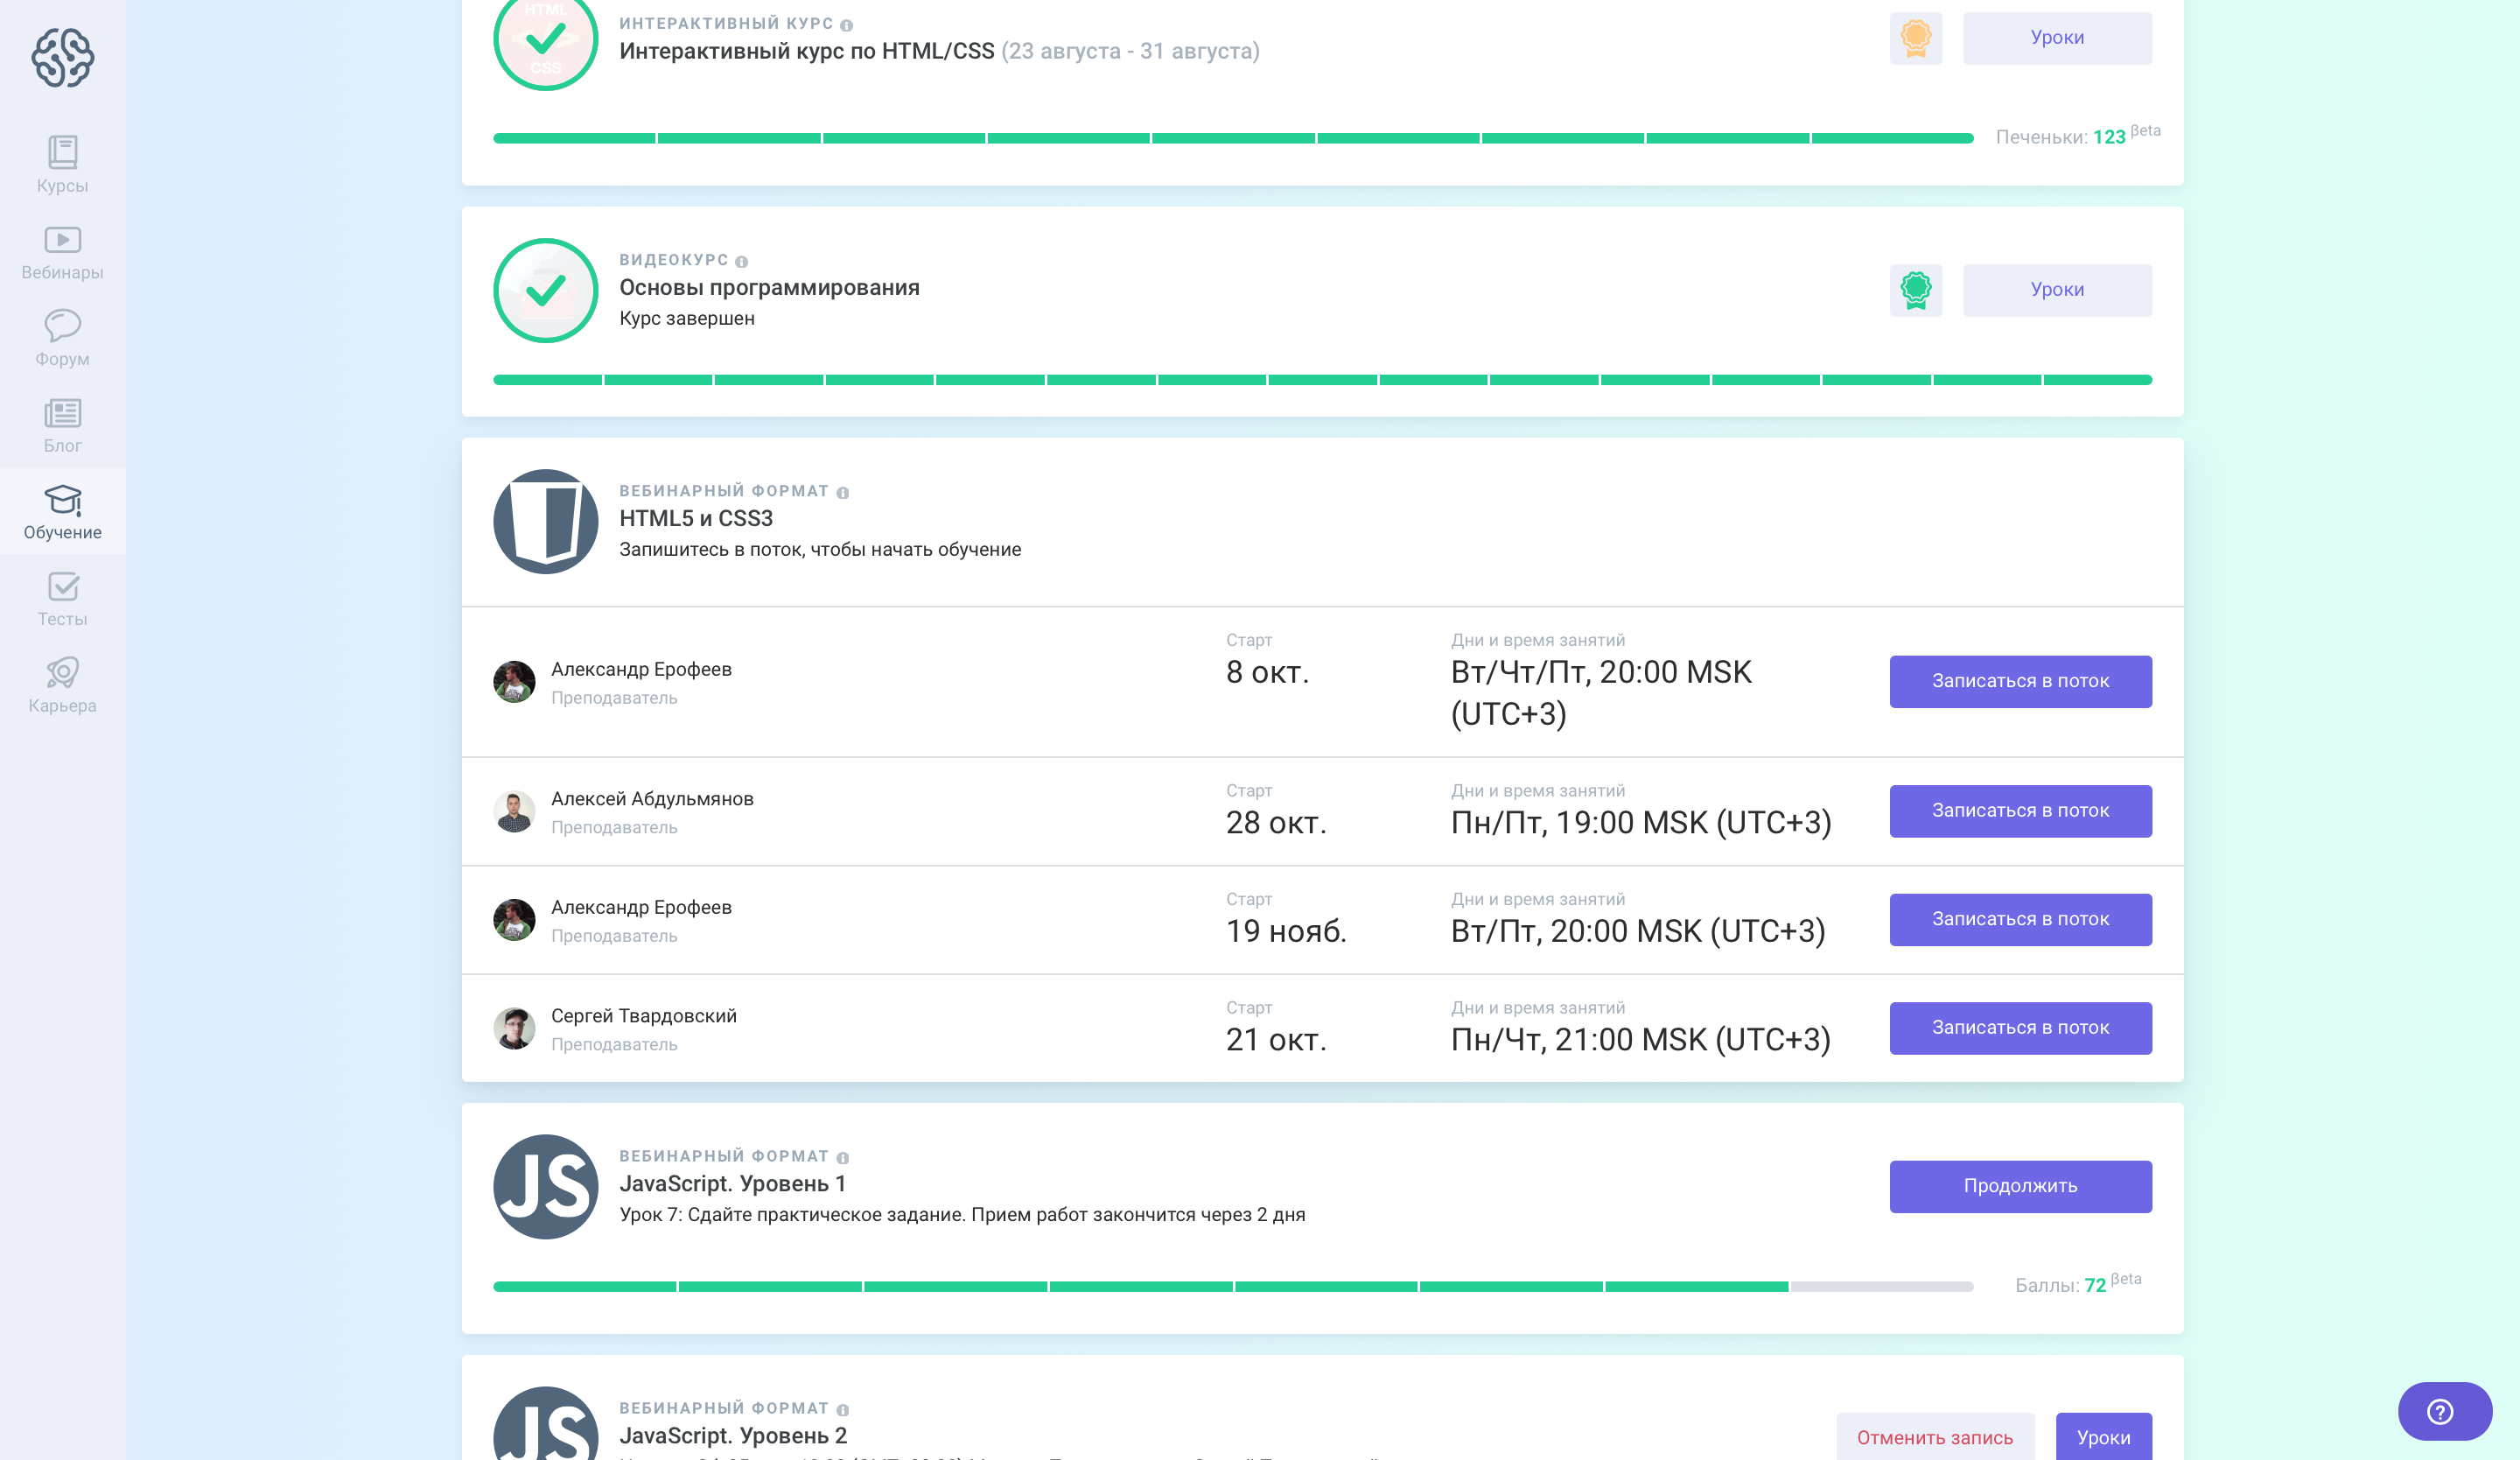Click the JavaScript Уровень 1 progress bar
This screenshot has height=1460, width=2520.
1232,1286
